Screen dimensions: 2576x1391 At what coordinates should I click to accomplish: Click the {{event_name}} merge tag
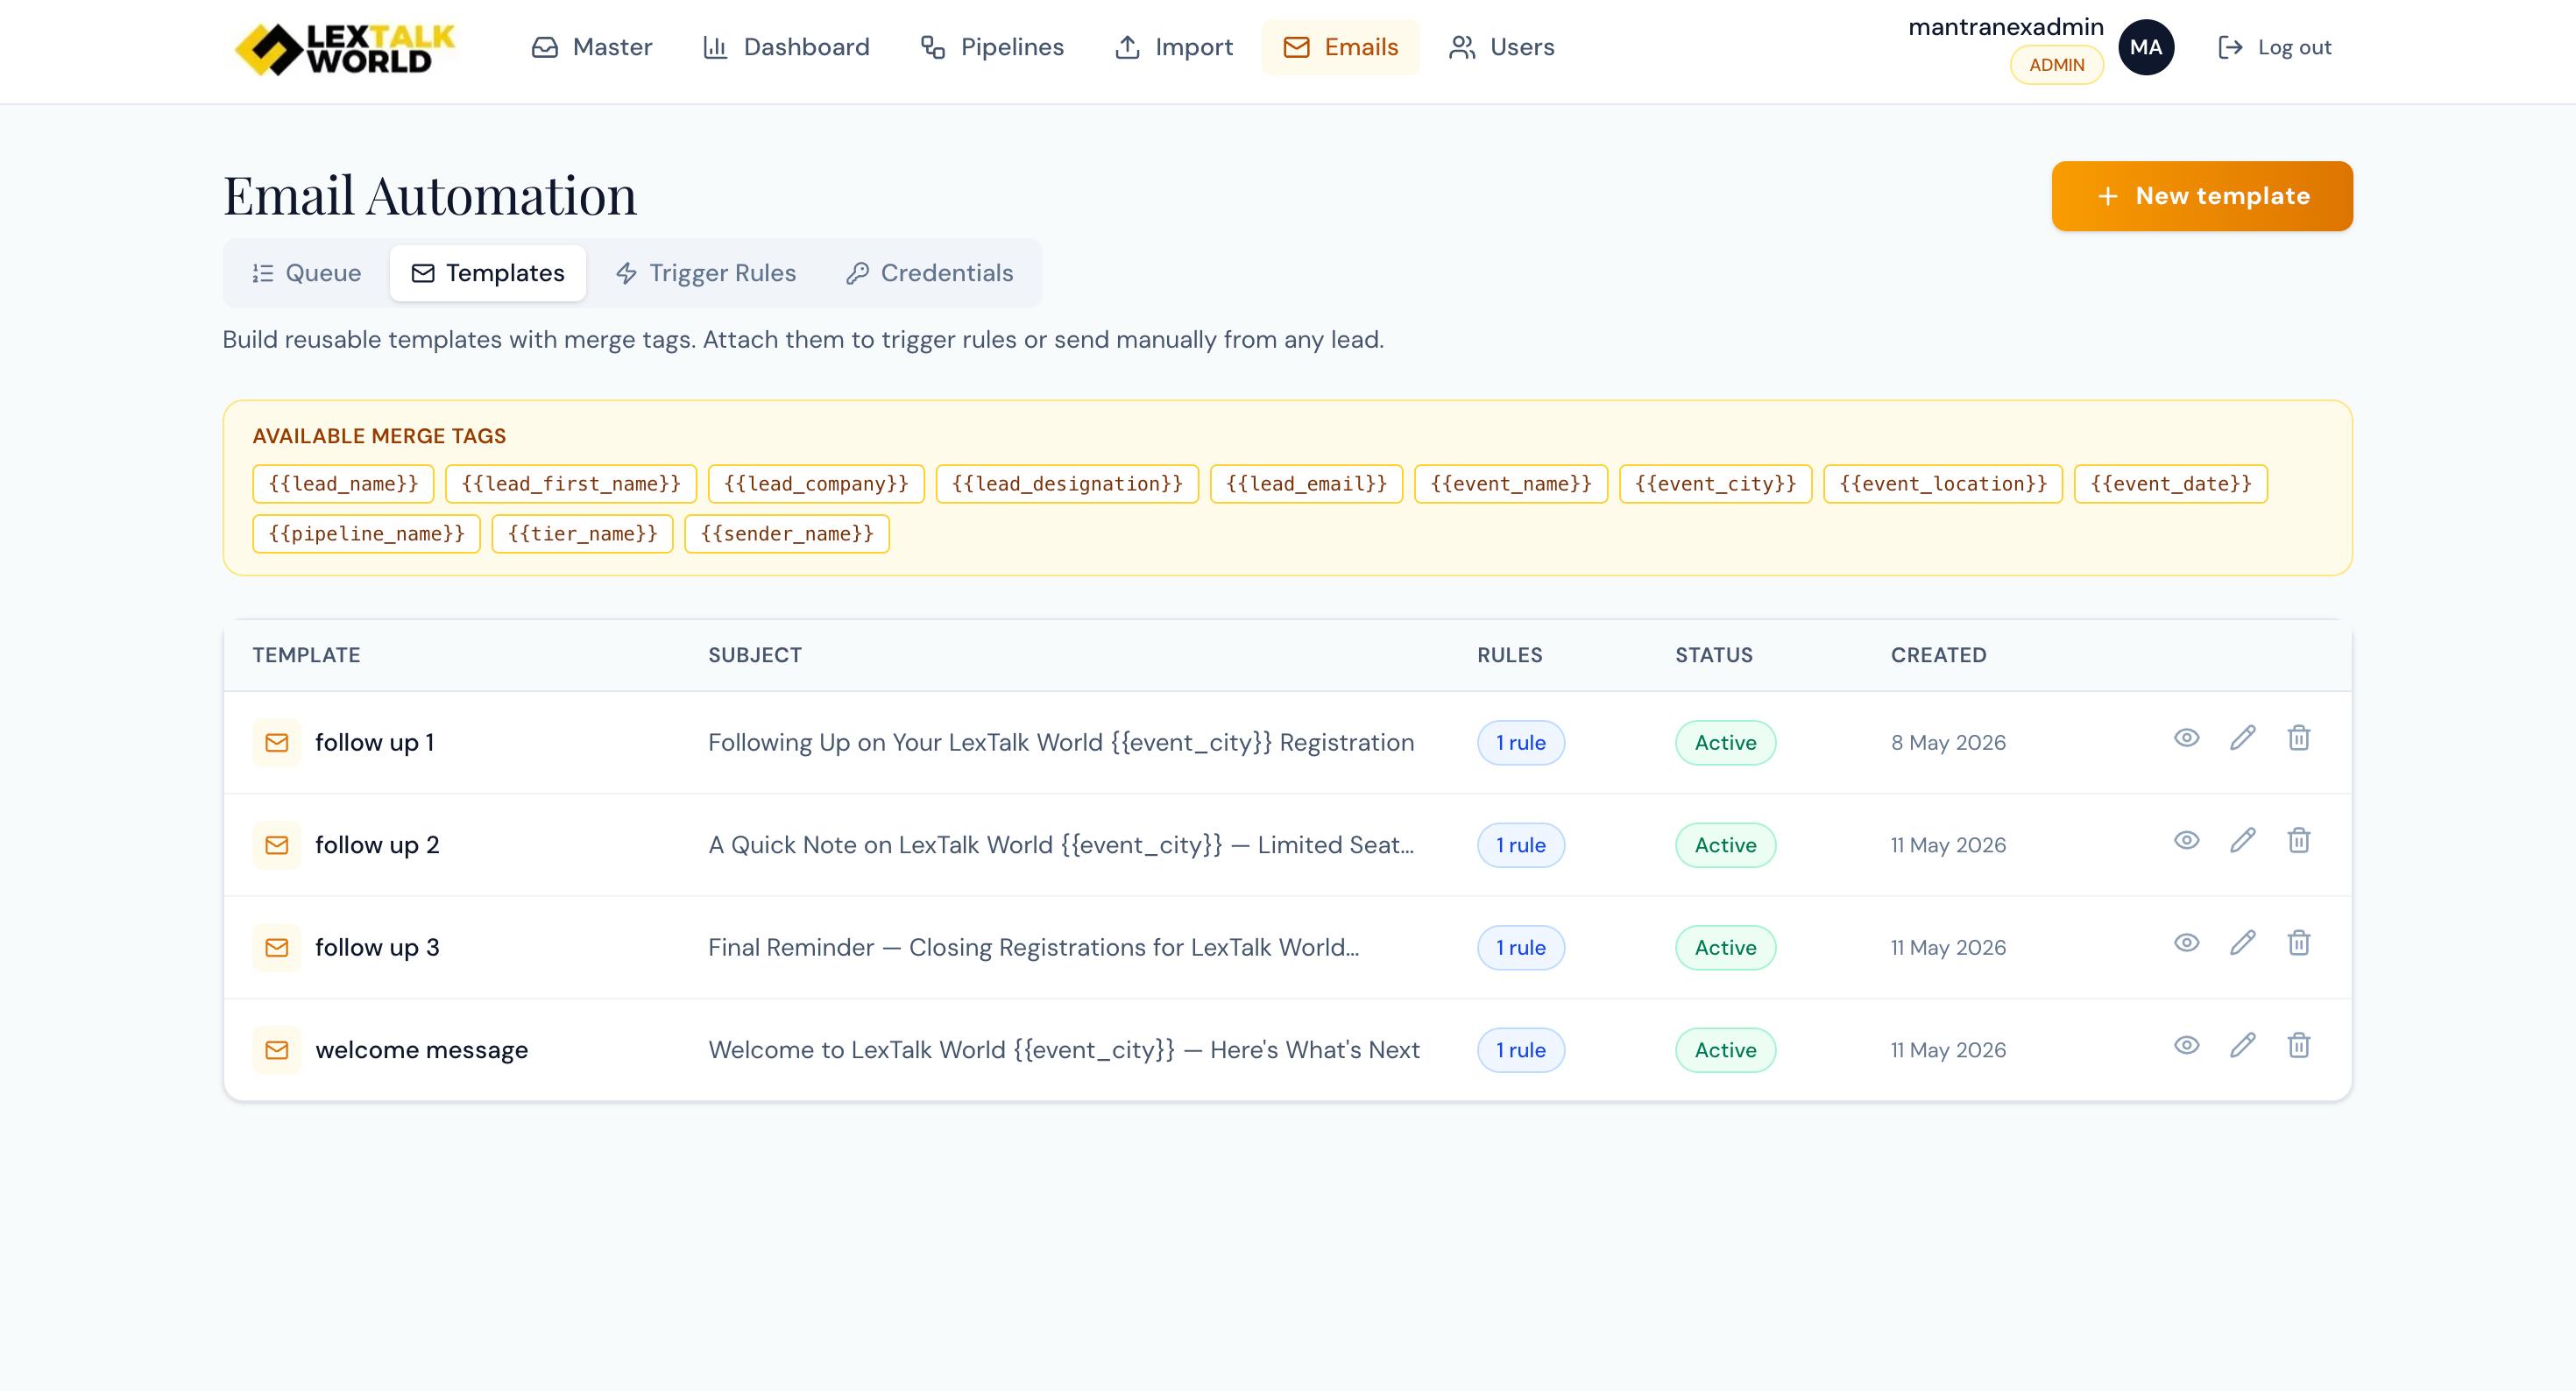(x=1511, y=484)
